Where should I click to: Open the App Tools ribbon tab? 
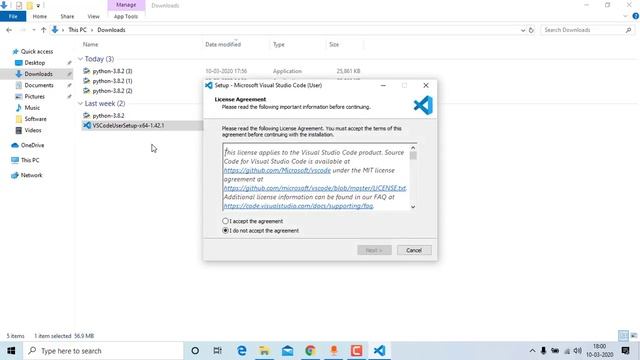click(126, 16)
